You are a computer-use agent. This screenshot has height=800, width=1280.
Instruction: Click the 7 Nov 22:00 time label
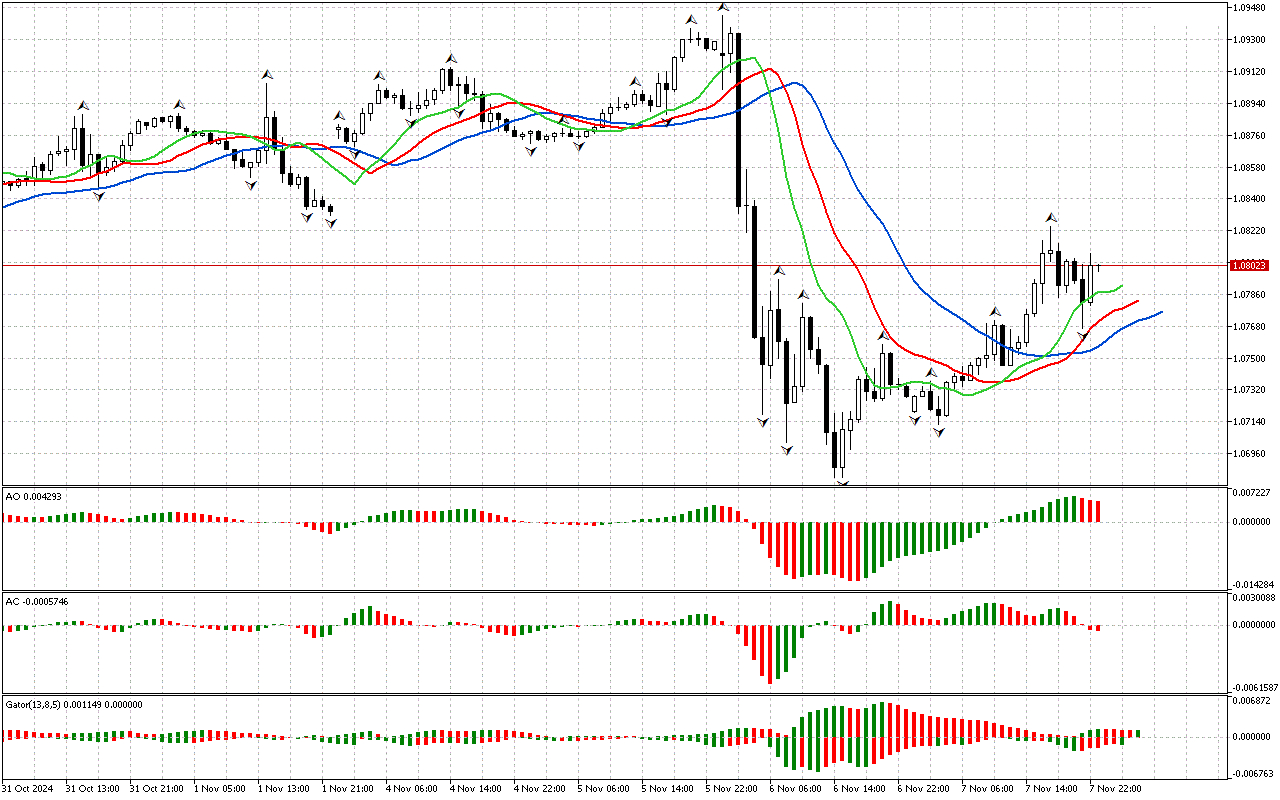[1115, 789]
